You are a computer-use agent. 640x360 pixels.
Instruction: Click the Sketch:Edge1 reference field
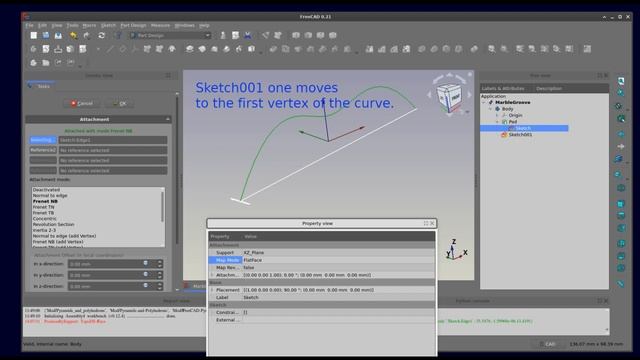click(x=113, y=140)
